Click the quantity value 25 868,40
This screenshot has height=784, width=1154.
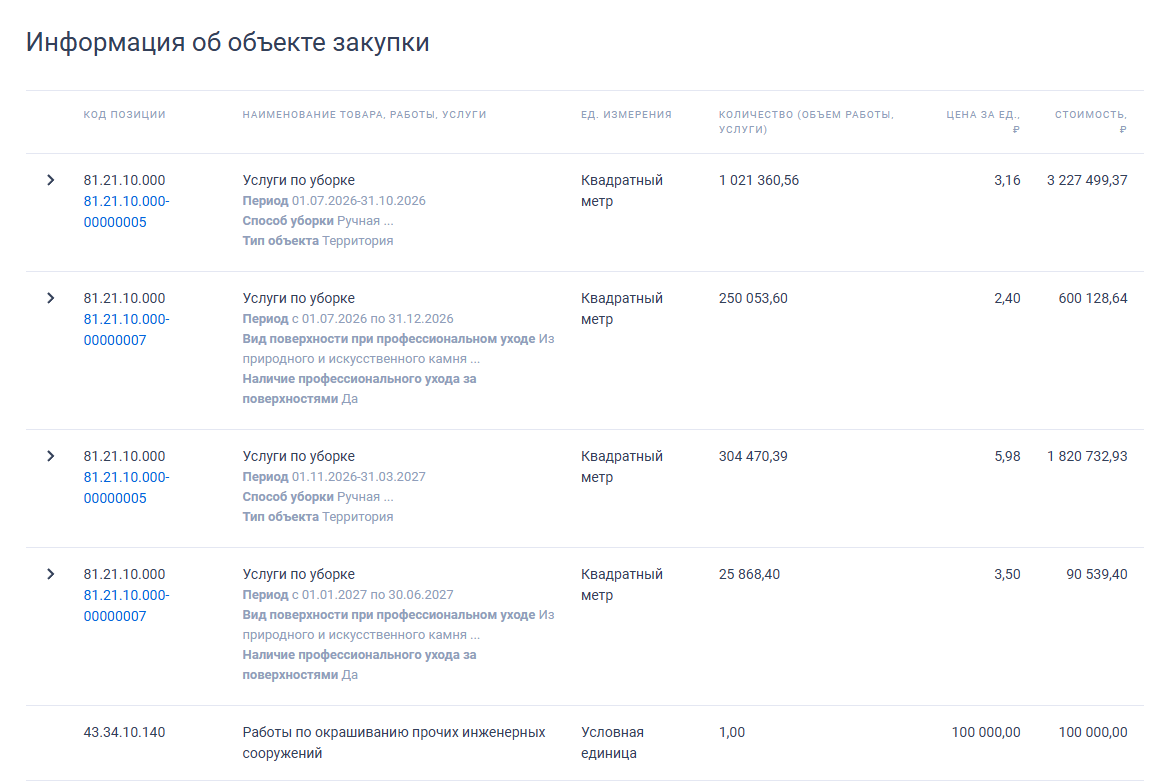749,574
